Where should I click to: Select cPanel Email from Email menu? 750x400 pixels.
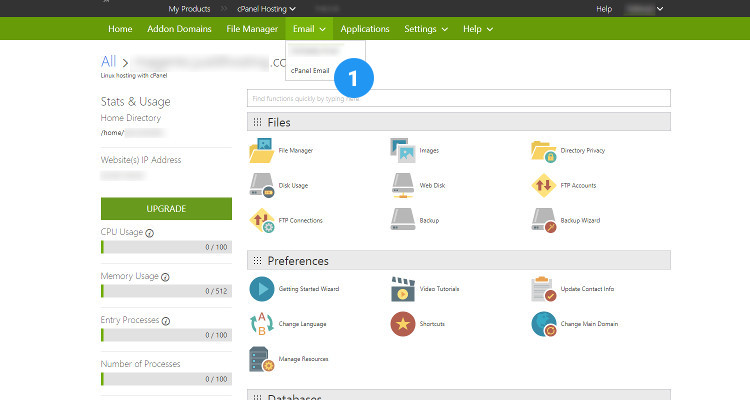pyautogui.click(x=310, y=71)
